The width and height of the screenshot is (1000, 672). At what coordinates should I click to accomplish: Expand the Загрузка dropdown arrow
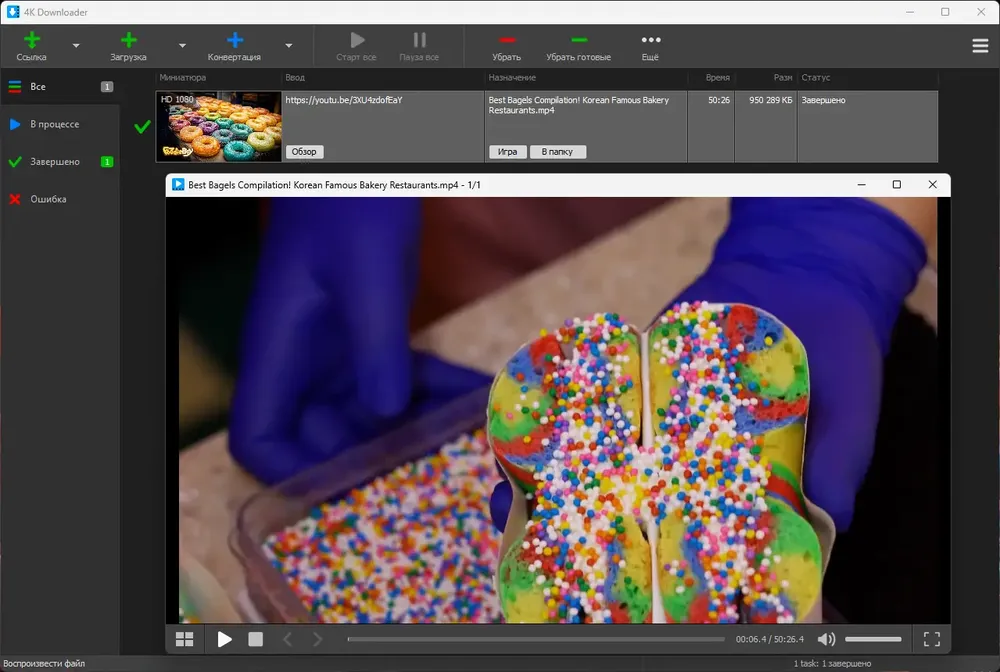(182, 46)
